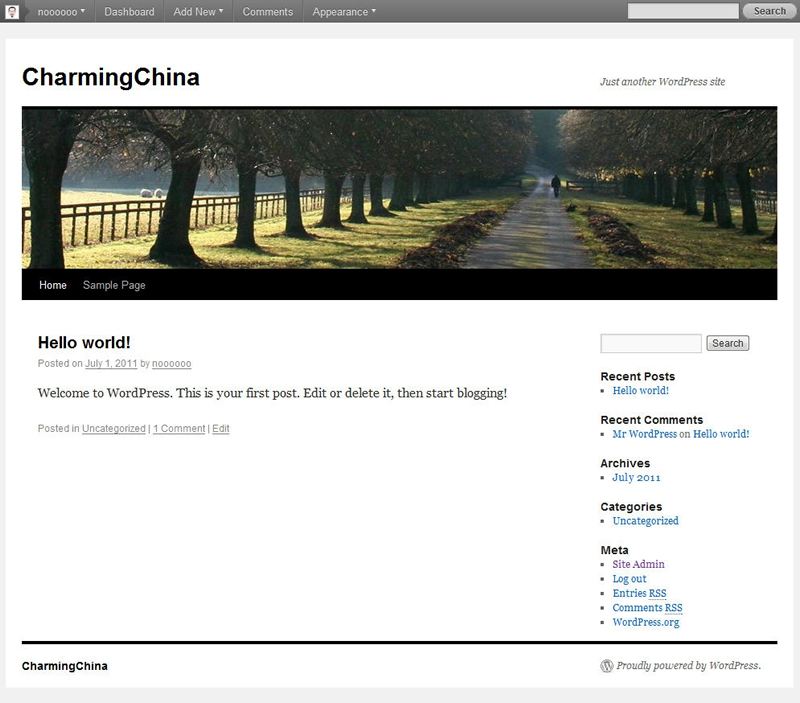The height and width of the screenshot is (703, 800).
Task: Edit the post via the Edit link
Action: tap(219, 428)
